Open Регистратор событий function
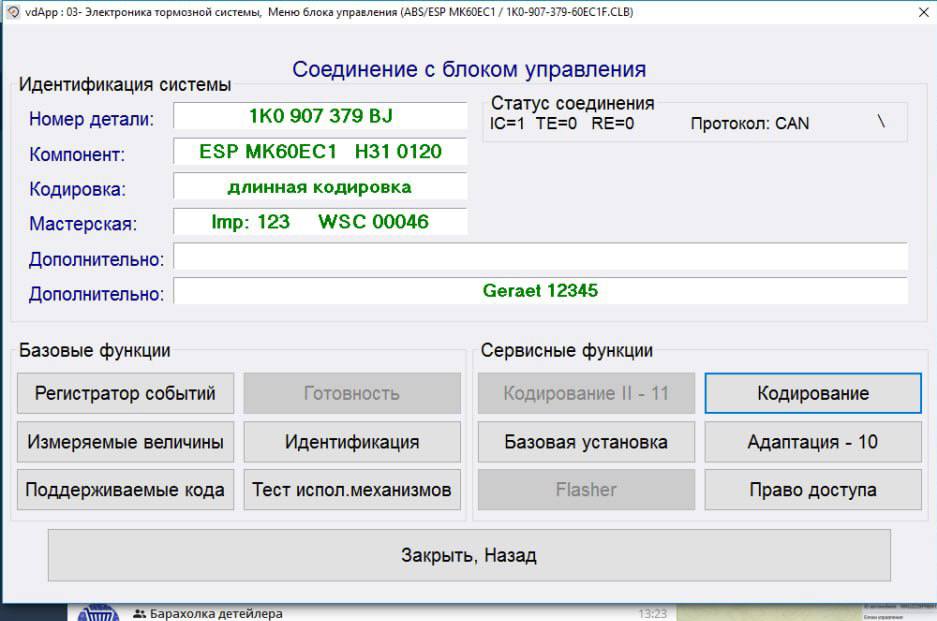 125,393
